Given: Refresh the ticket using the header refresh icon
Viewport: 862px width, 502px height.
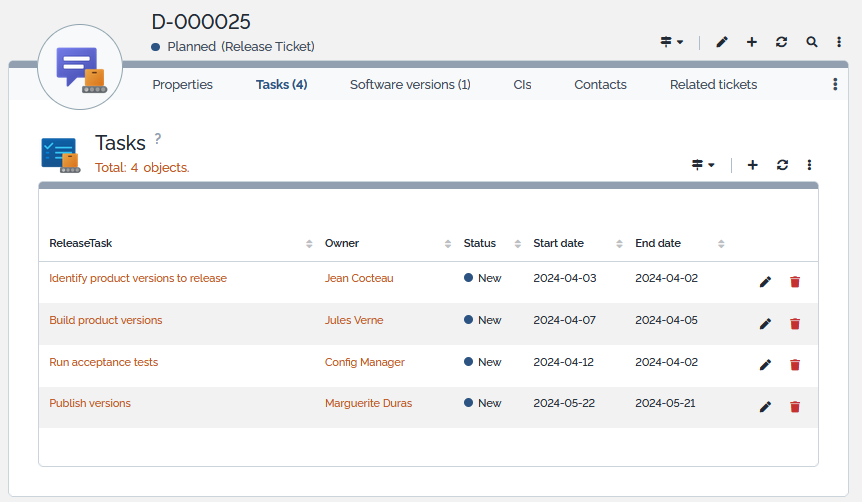Looking at the screenshot, I should pos(782,42).
